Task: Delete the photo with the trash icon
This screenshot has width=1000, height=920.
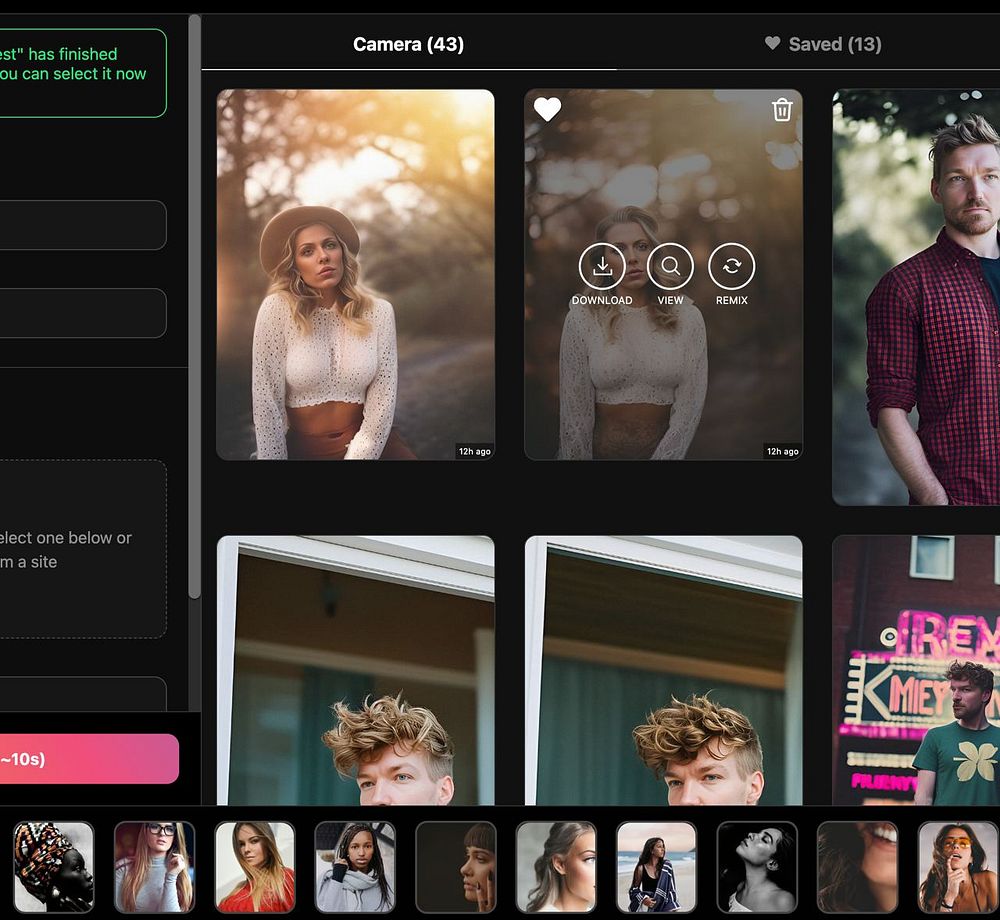Action: tap(782, 110)
